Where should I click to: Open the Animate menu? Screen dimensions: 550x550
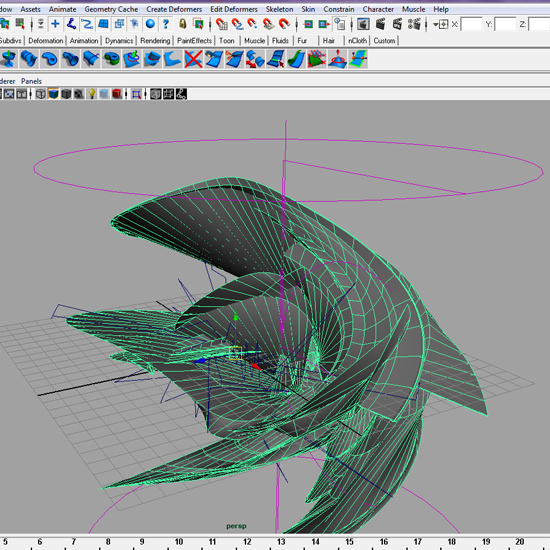62,9
